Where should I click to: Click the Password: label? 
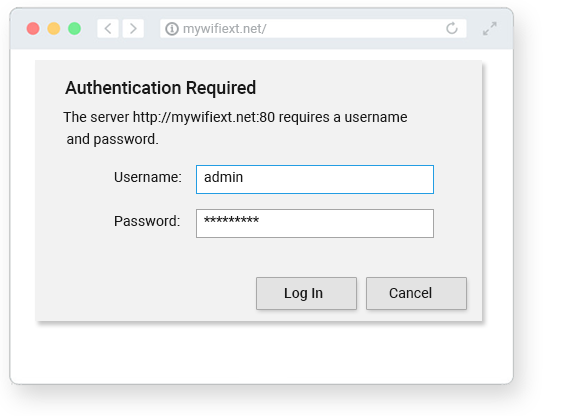tap(147, 221)
